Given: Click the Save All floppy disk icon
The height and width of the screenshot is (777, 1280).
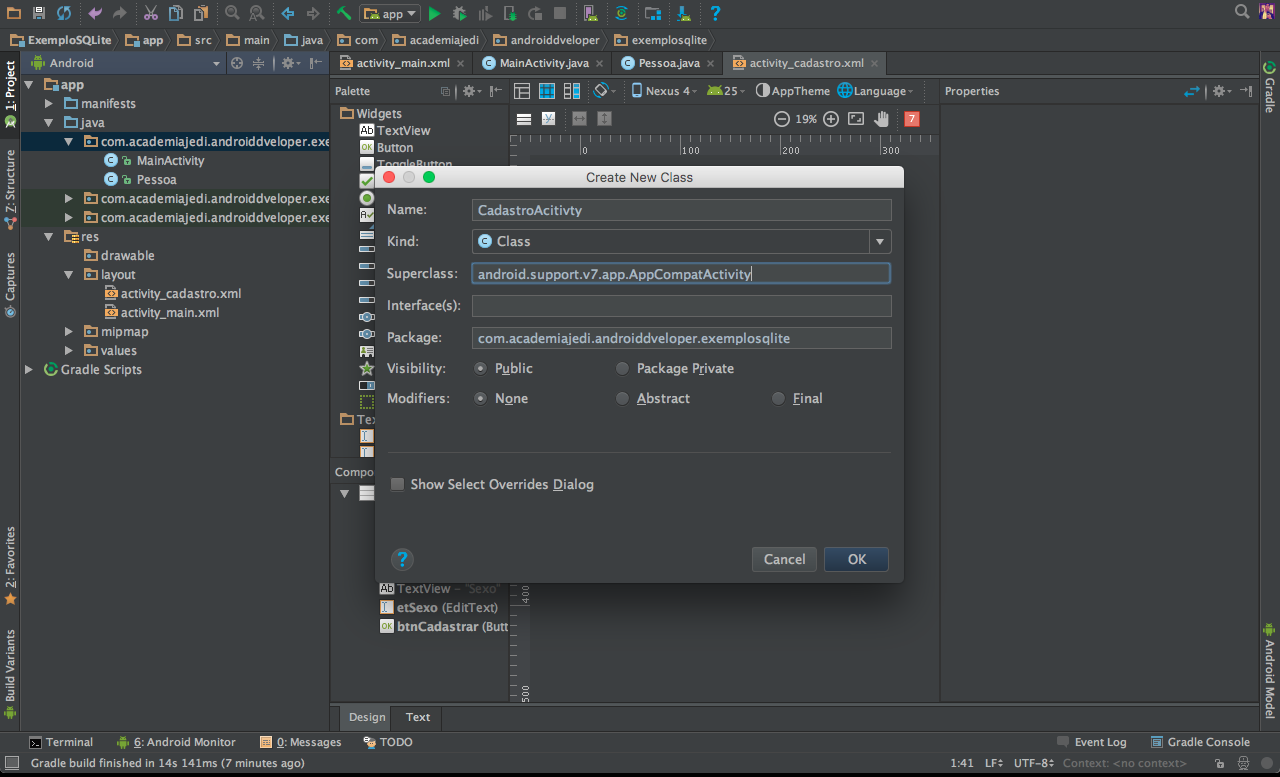Looking at the screenshot, I should pyautogui.click(x=38, y=13).
